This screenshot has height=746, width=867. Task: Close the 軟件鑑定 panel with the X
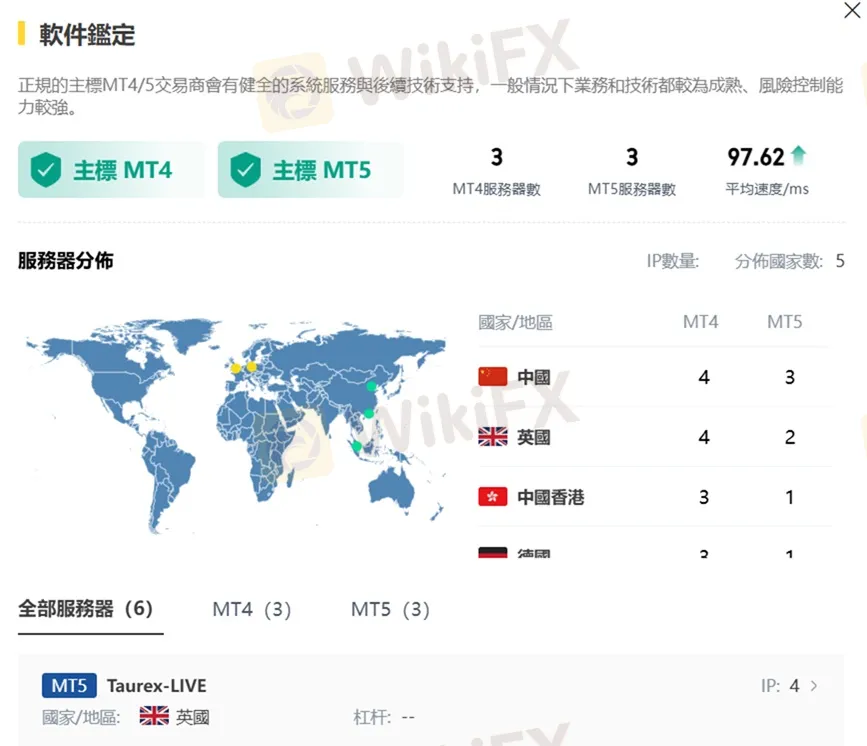(x=851, y=12)
